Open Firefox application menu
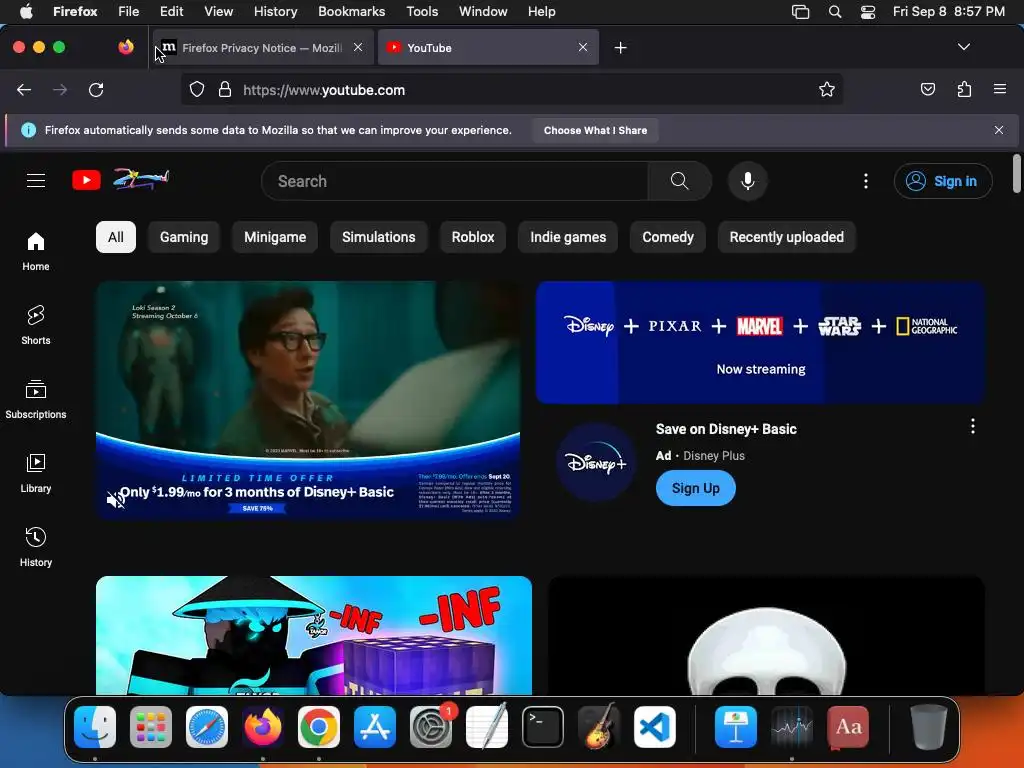1024x768 pixels. [999, 89]
